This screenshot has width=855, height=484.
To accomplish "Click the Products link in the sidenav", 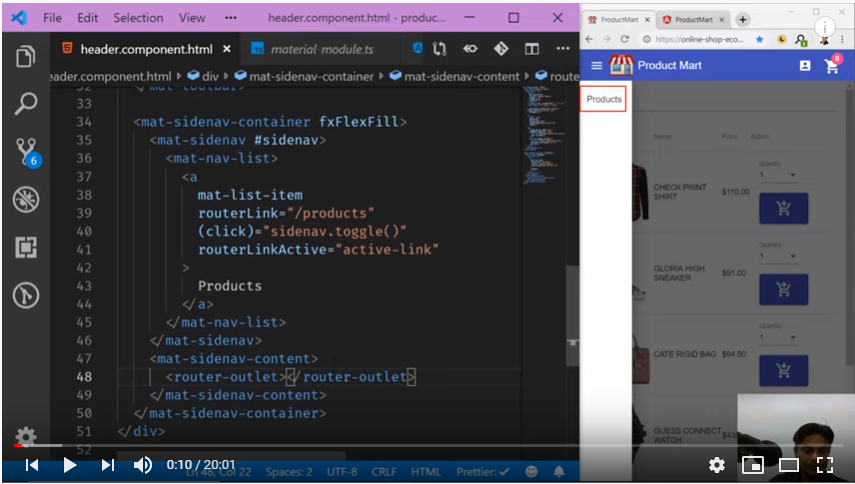I will tap(604, 99).
